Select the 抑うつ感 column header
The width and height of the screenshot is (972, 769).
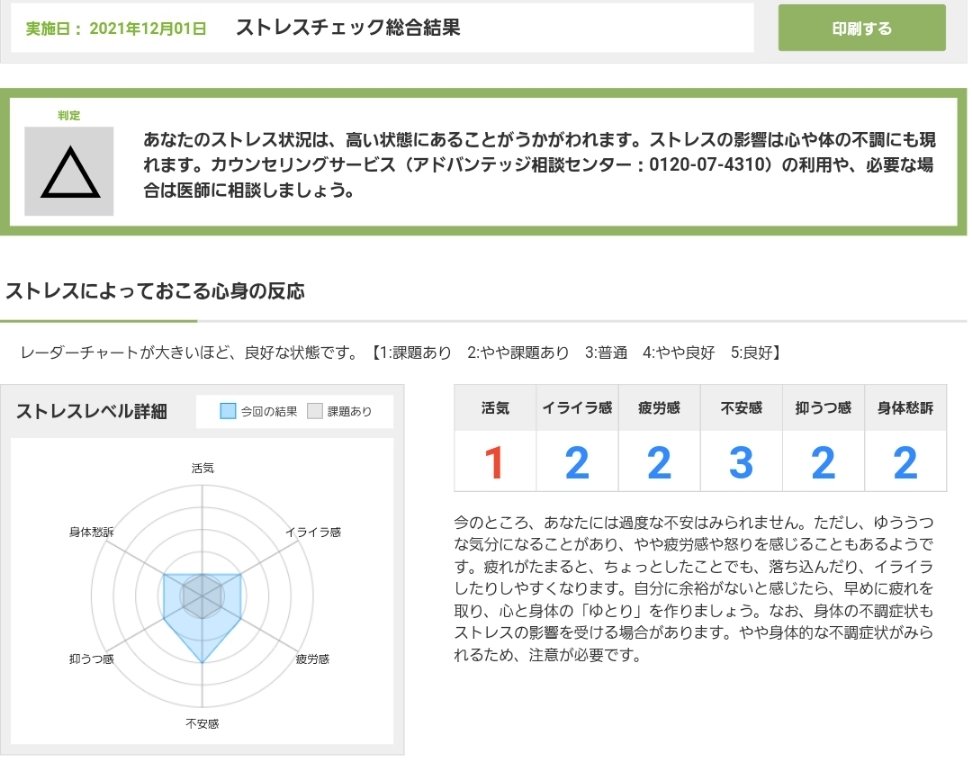(x=823, y=408)
